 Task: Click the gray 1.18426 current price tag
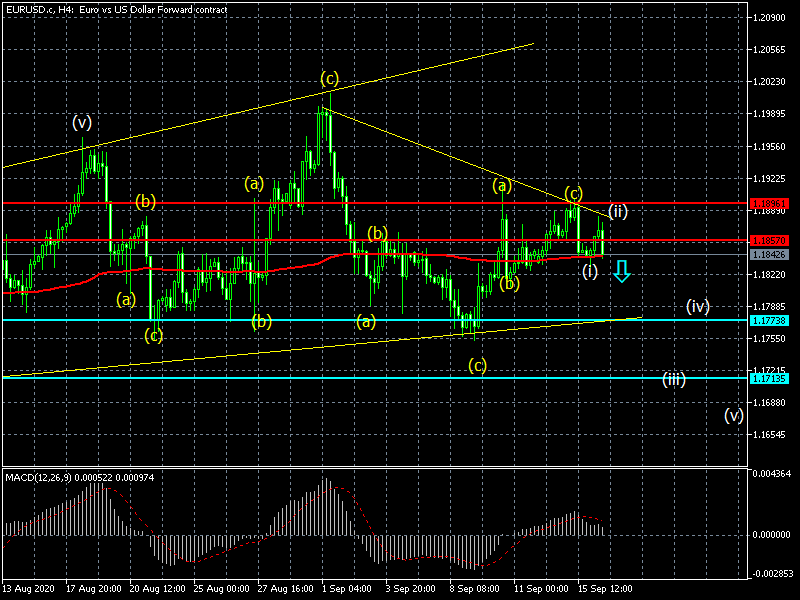click(769, 255)
